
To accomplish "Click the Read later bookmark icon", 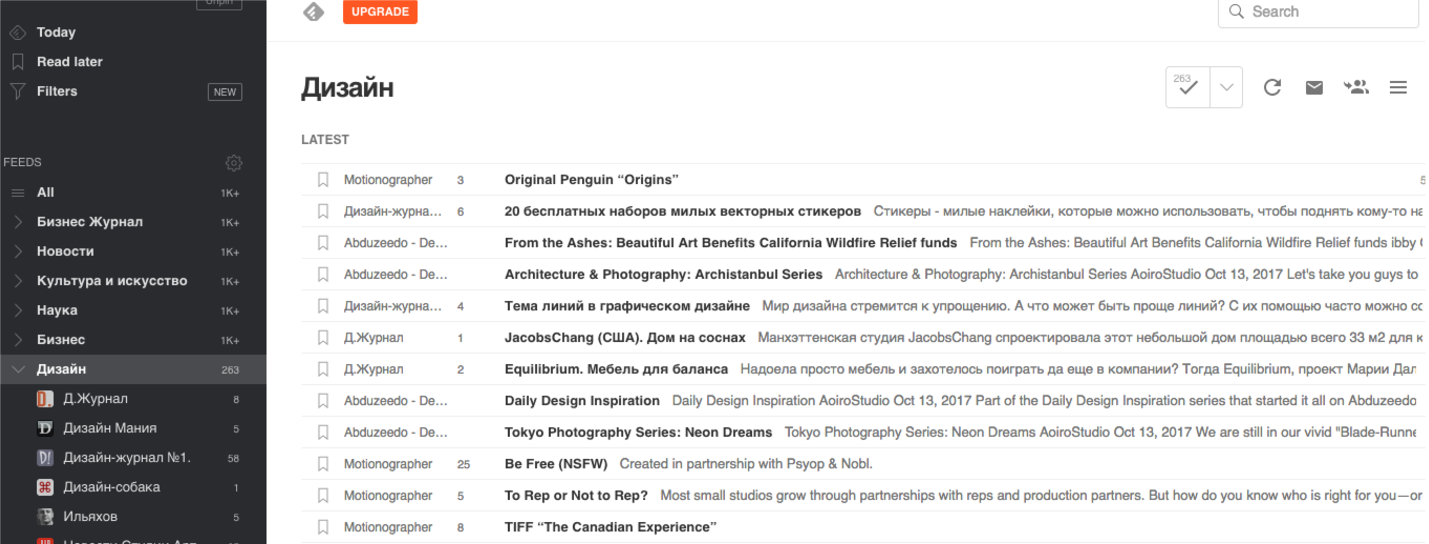I will (x=17, y=62).
